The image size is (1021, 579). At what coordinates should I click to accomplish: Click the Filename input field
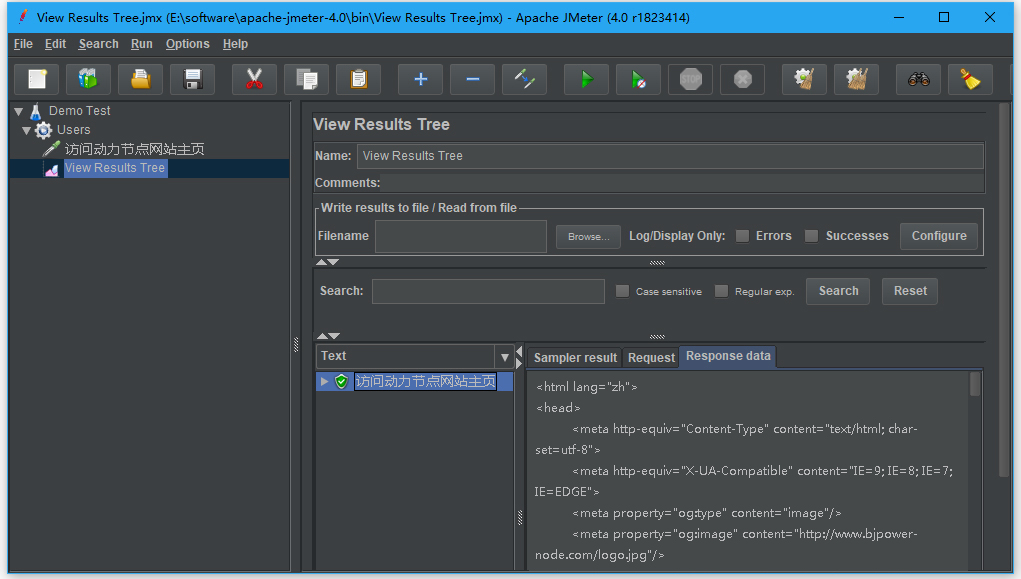click(461, 236)
